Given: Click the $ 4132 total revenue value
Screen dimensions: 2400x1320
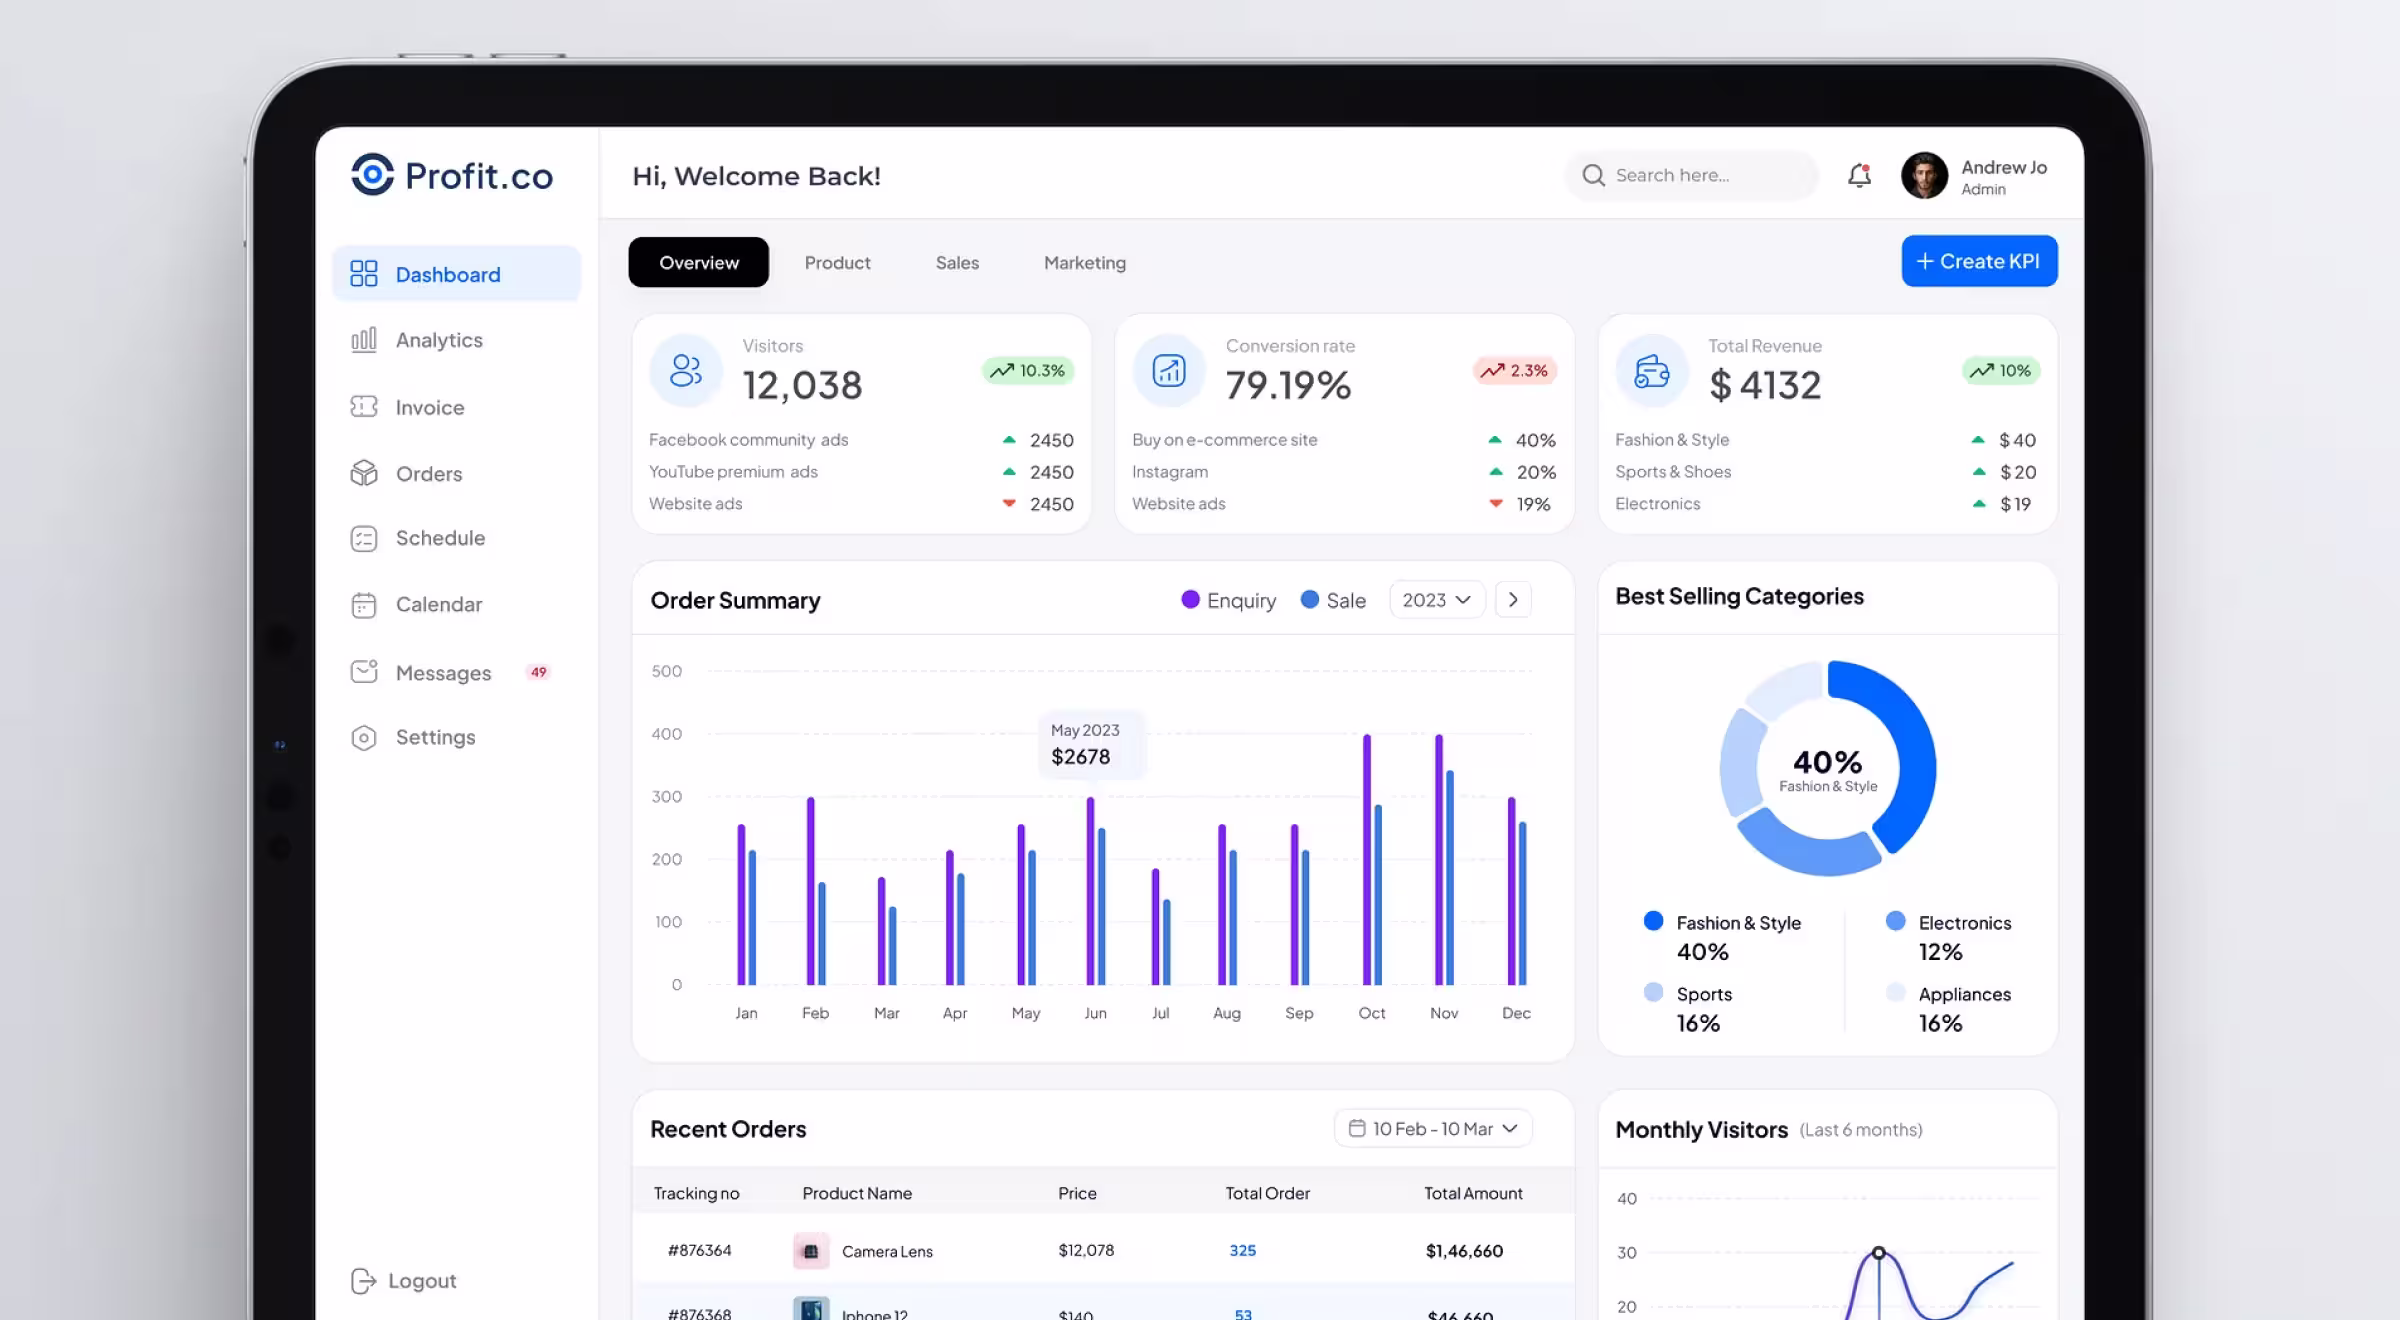Looking at the screenshot, I should pyautogui.click(x=1765, y=385).
